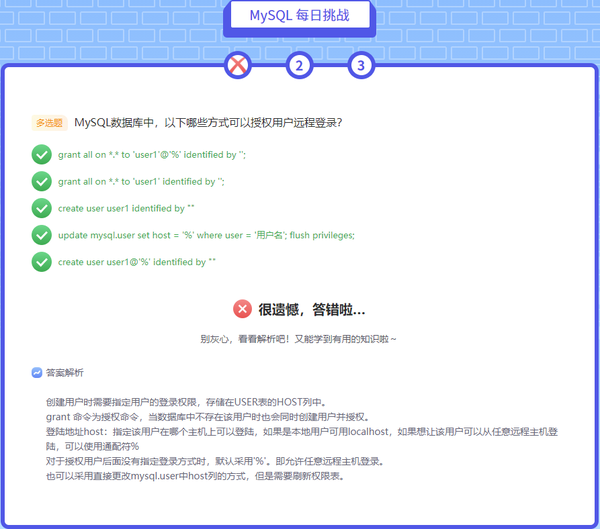The image size is (600, 529).
Task: Click explanation line starting 登陆地址host
Action: click(302, 439)
